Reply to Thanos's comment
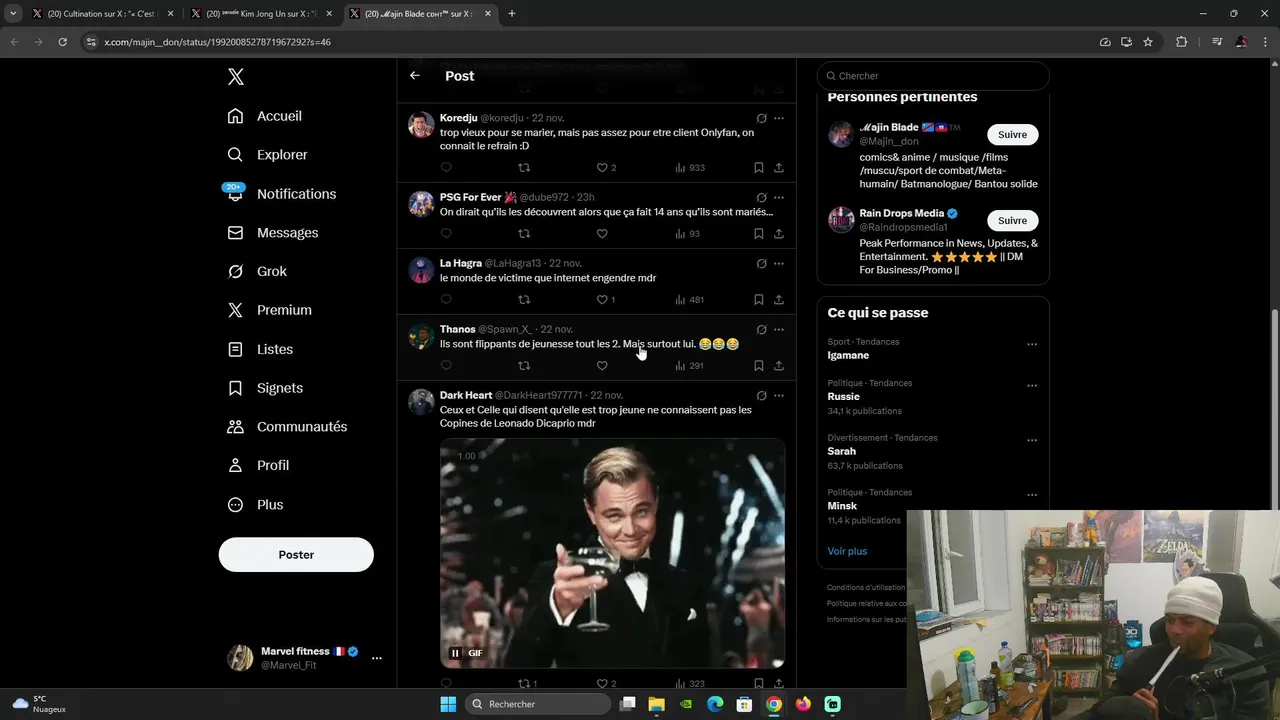The width and height of the screenshot is (1280, 720). pyautogui.click(x=446, y=366)
